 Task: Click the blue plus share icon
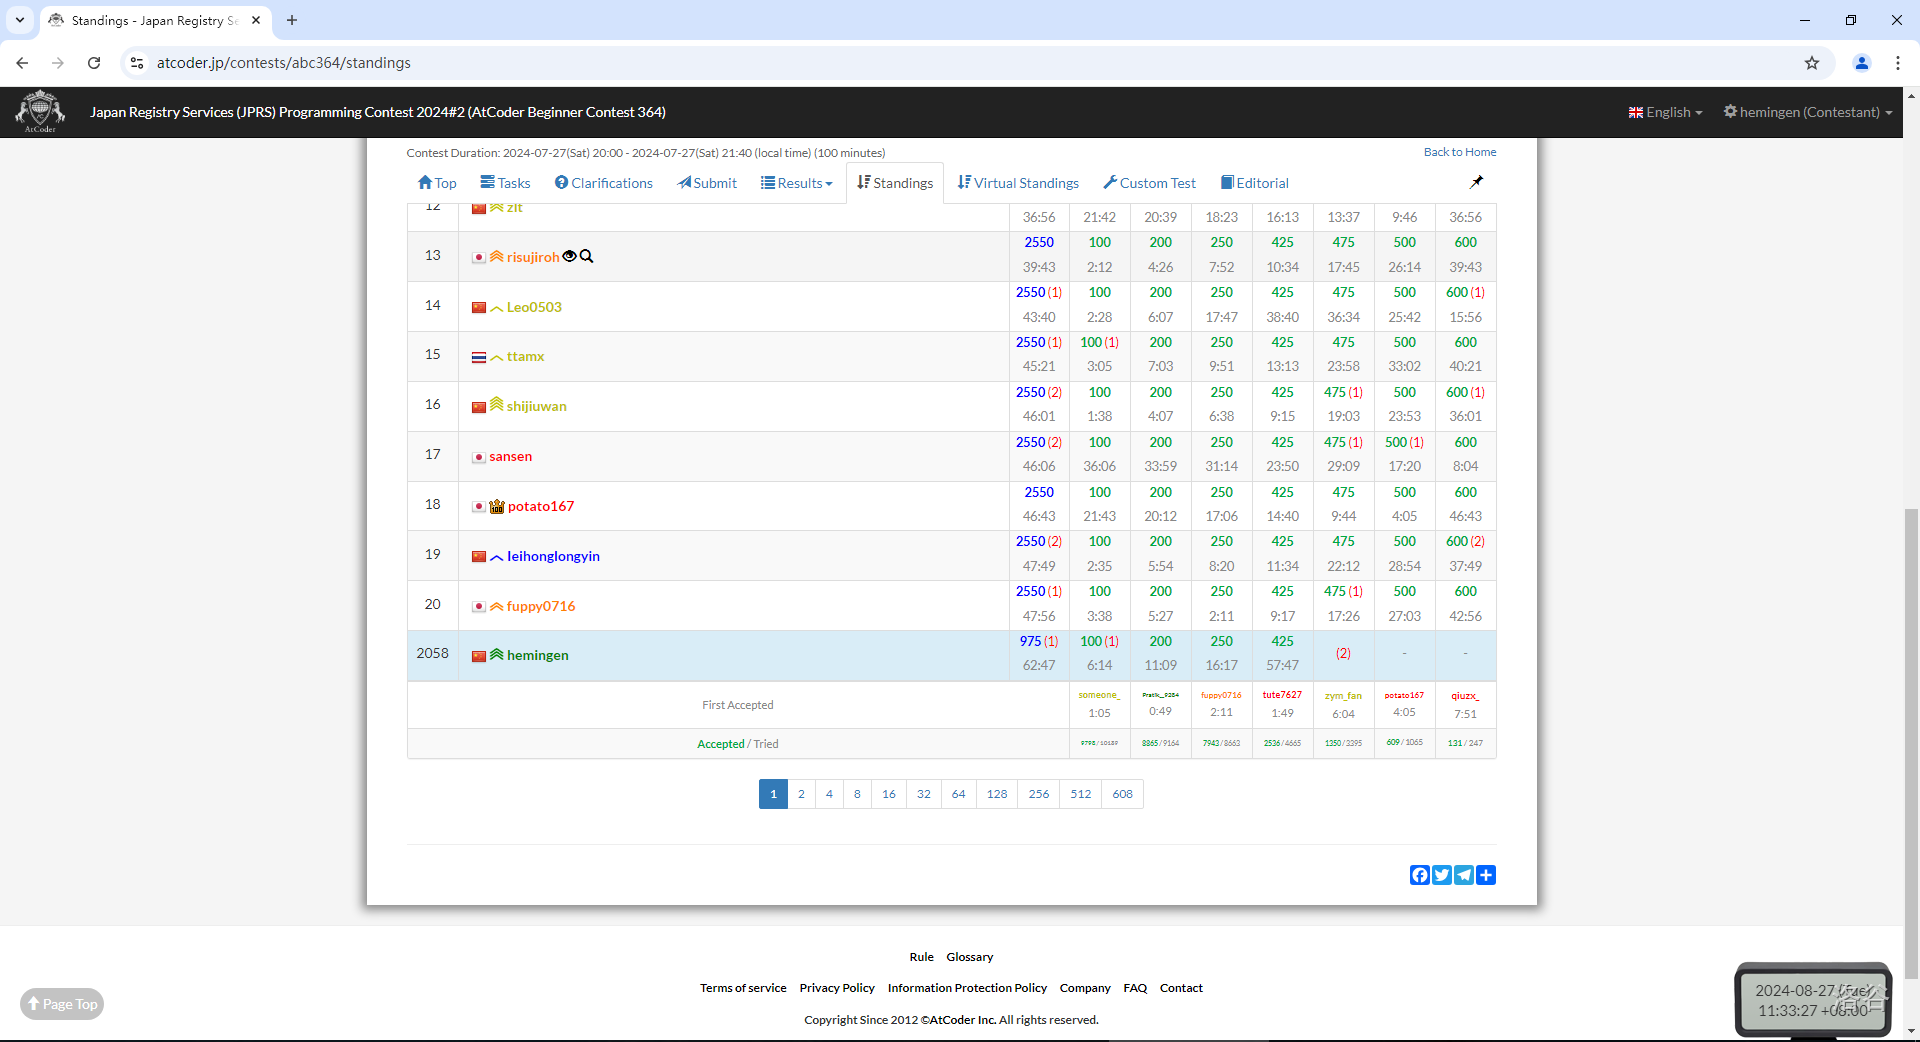click(1486, 875)
